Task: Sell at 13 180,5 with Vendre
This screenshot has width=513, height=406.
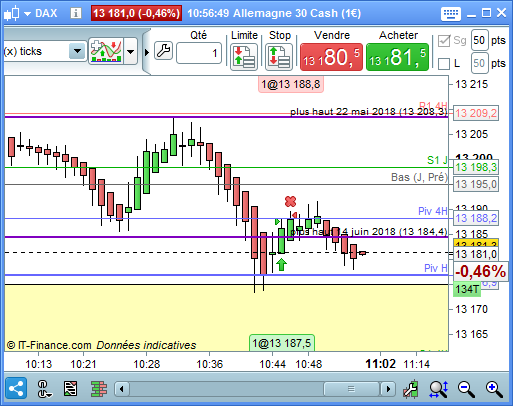Action: click(331, 57)
